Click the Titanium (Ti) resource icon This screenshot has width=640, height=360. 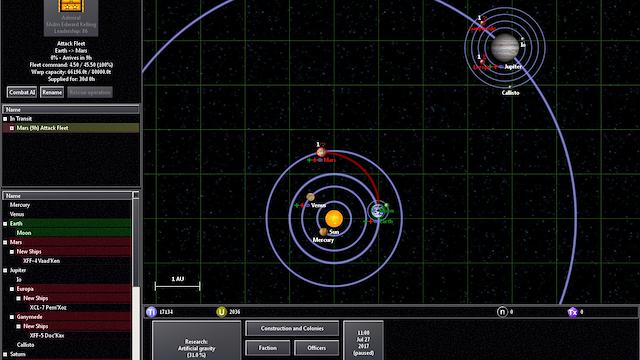(151, 312)
